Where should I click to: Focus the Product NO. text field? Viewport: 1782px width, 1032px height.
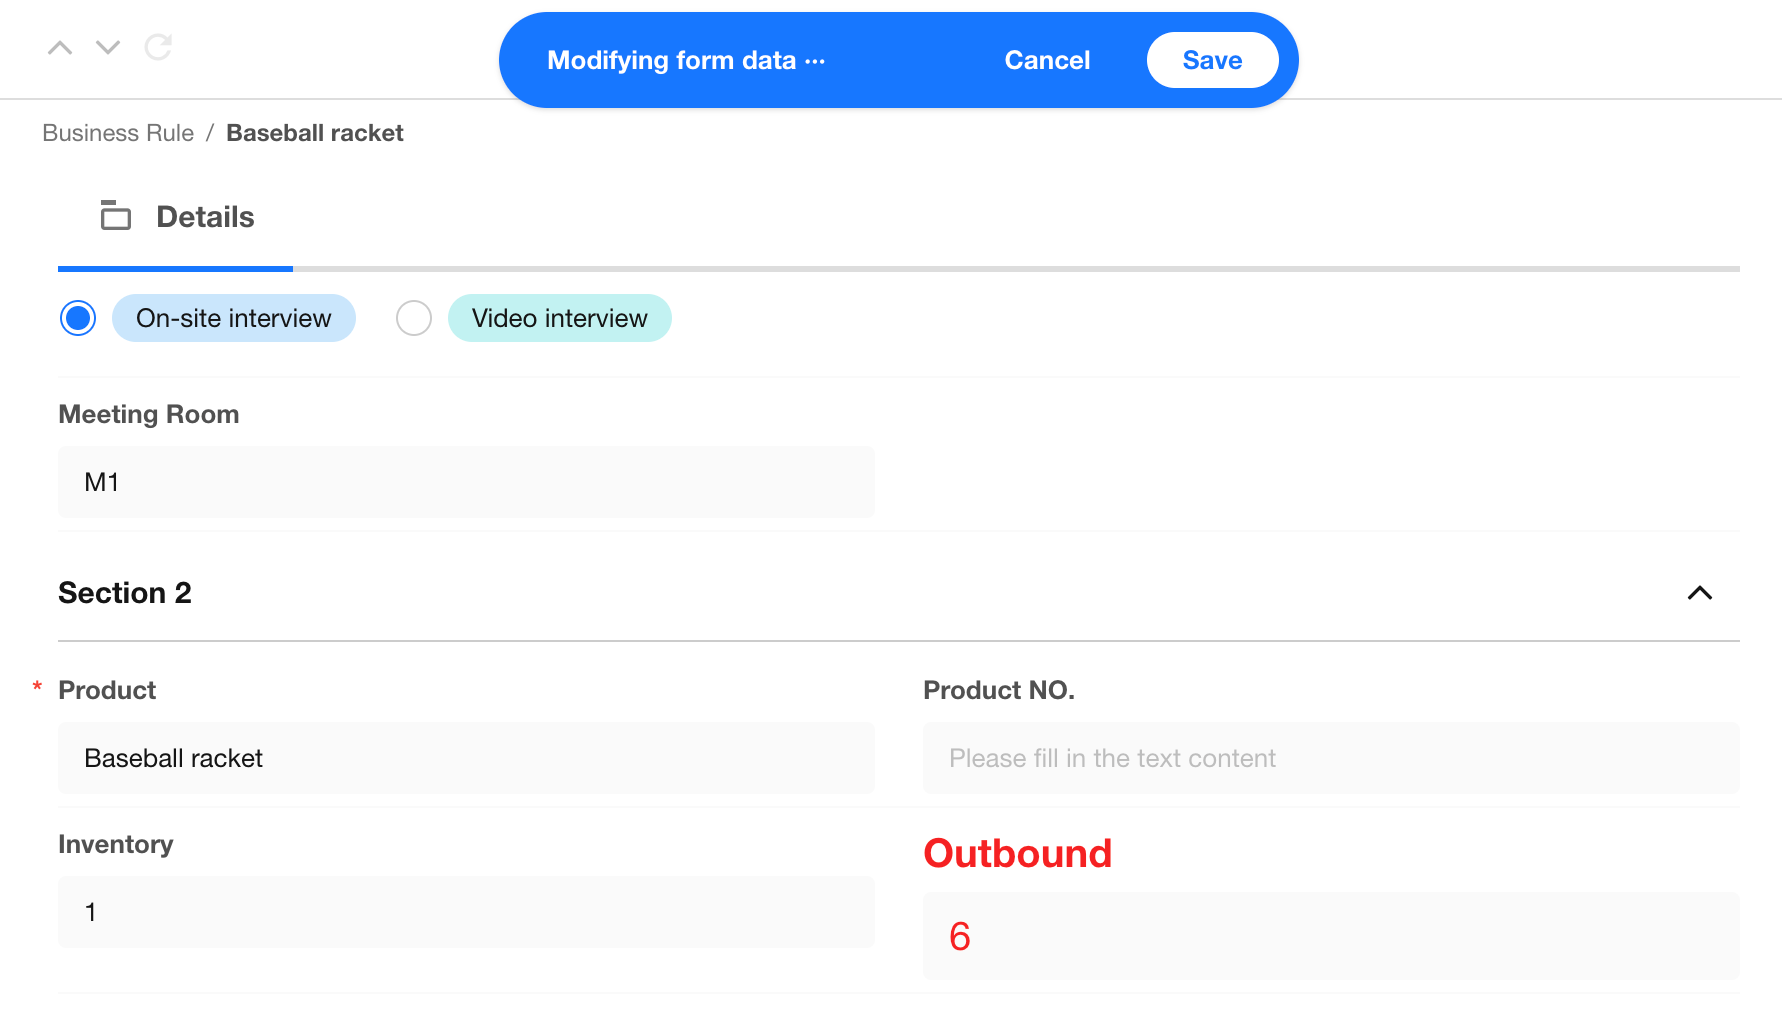pyautogui.click(x=1330, y=758)
